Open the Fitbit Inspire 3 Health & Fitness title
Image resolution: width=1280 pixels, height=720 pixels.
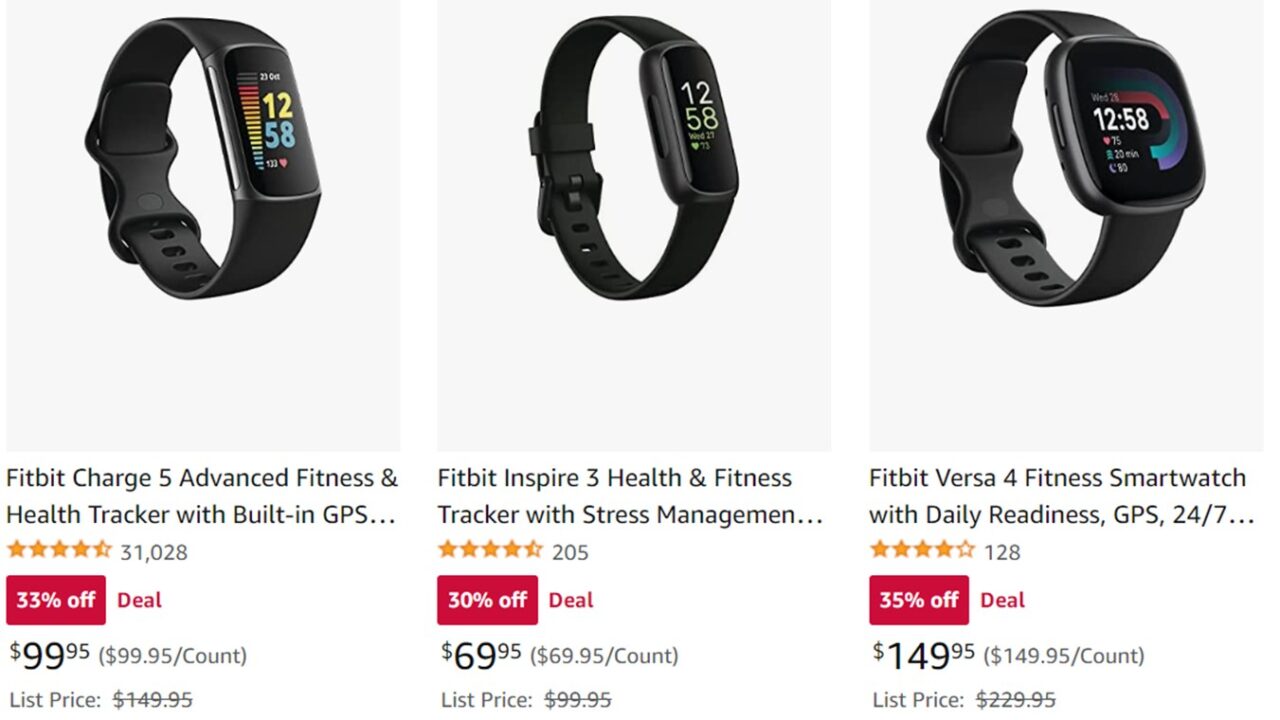(x=631, y=496)
